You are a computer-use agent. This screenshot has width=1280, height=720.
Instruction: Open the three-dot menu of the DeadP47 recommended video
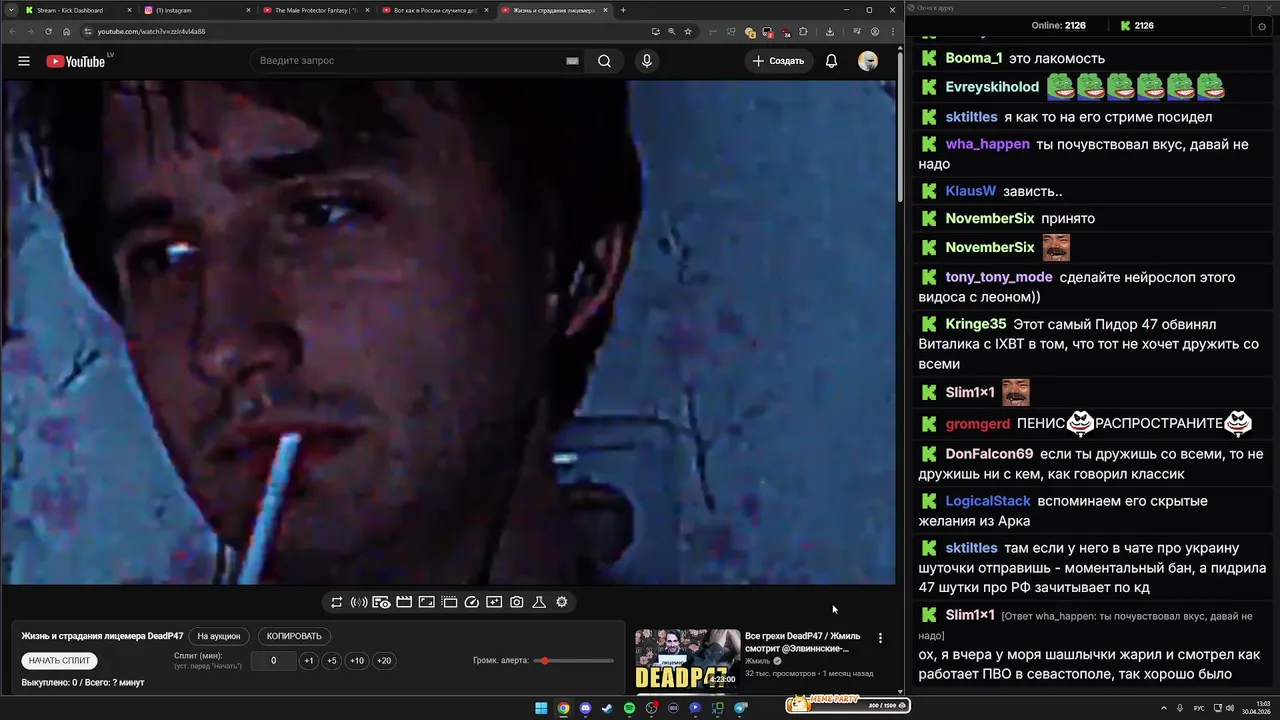pos(880,638)
